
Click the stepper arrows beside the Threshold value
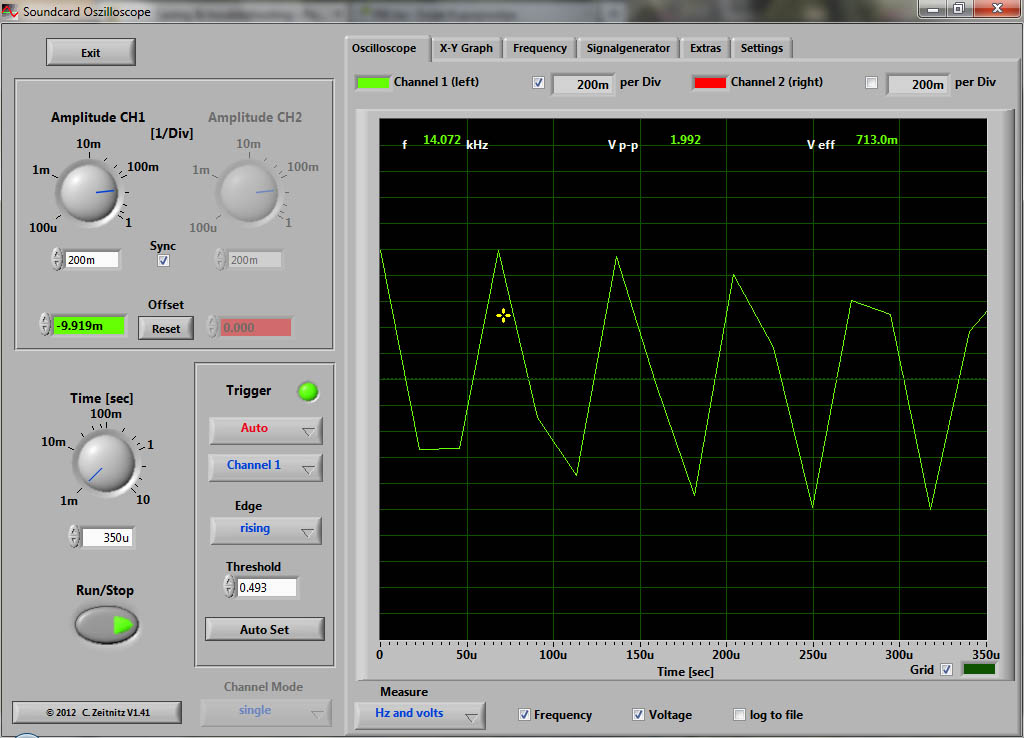[x=228, y=588]
